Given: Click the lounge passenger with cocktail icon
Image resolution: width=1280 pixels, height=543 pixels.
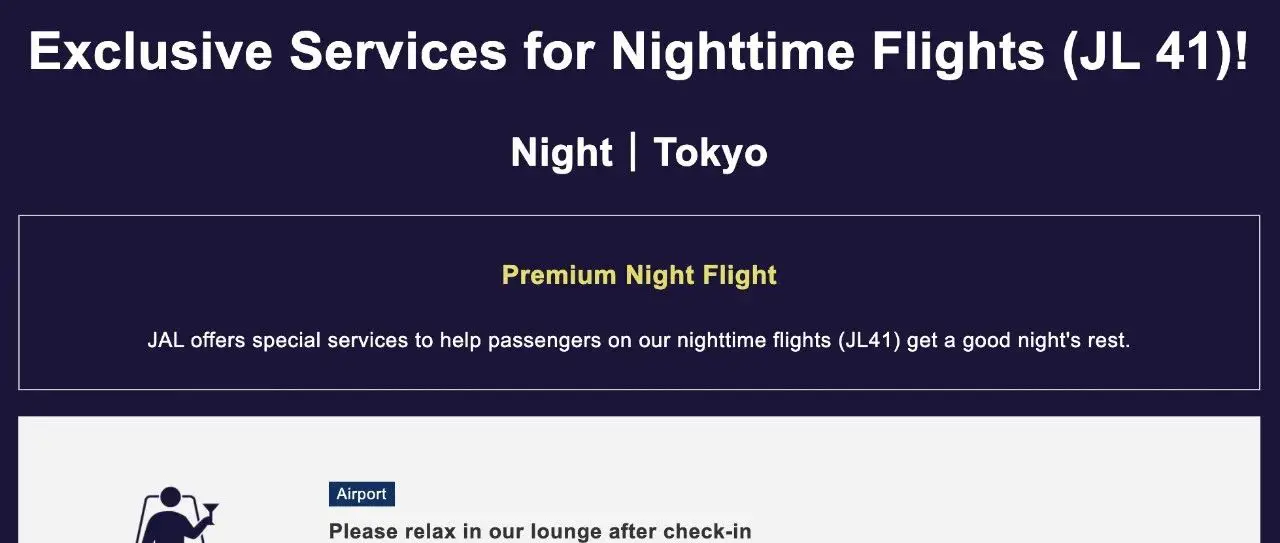Looking at the screenshot, I should (172, 515).
